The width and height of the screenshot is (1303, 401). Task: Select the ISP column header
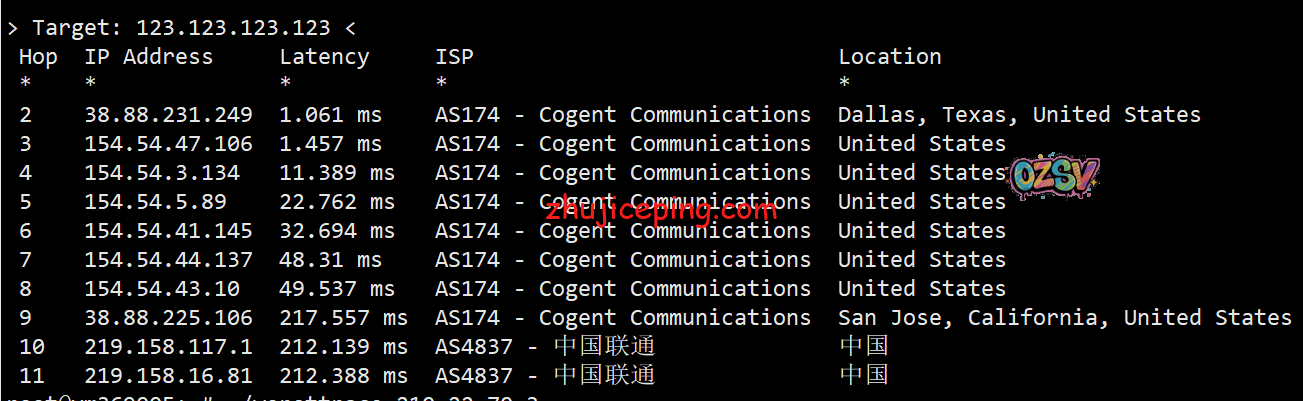pyautogui.click(x=454, y=57)
